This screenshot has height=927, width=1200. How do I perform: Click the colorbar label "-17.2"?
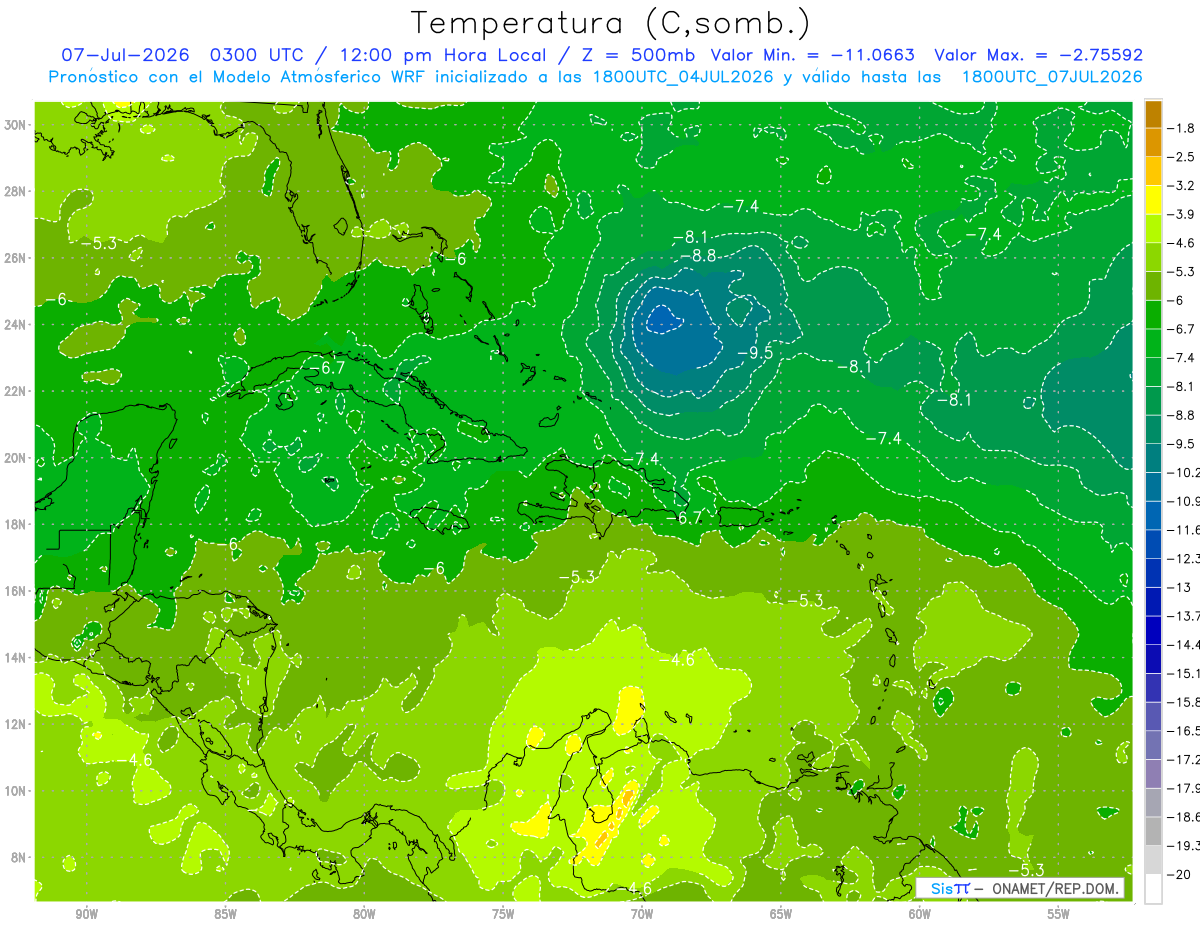tap(1183, 759)
